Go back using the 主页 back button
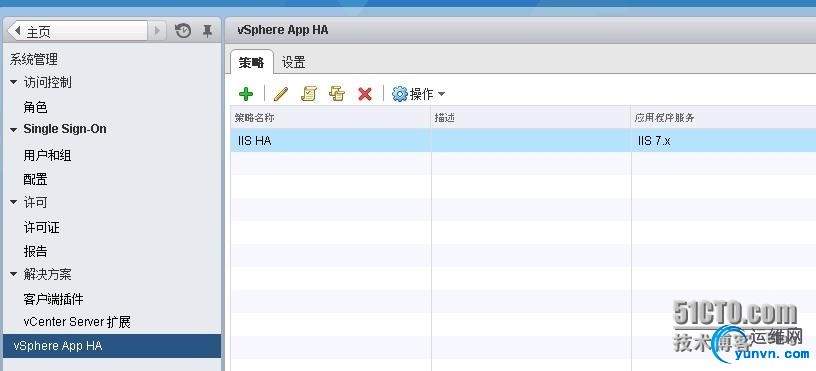 click(x=78, y=31)
